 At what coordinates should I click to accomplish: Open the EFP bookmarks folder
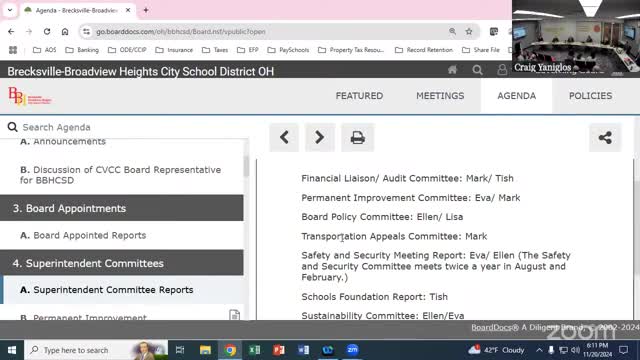[x=248, y=50]
